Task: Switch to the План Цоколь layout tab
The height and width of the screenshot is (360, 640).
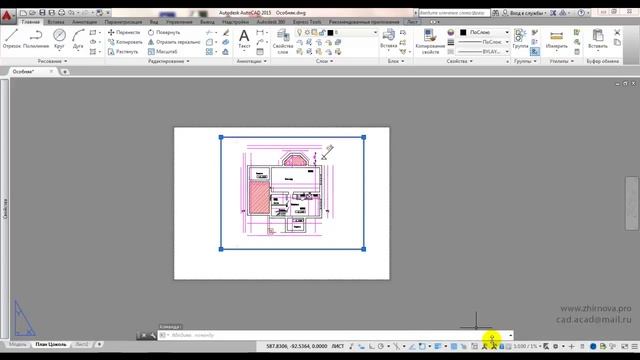Action: coord(51,345)
